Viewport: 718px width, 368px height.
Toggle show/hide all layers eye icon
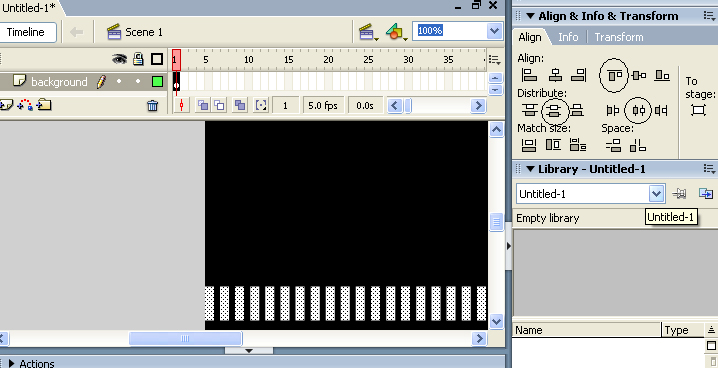click(120, 59)
